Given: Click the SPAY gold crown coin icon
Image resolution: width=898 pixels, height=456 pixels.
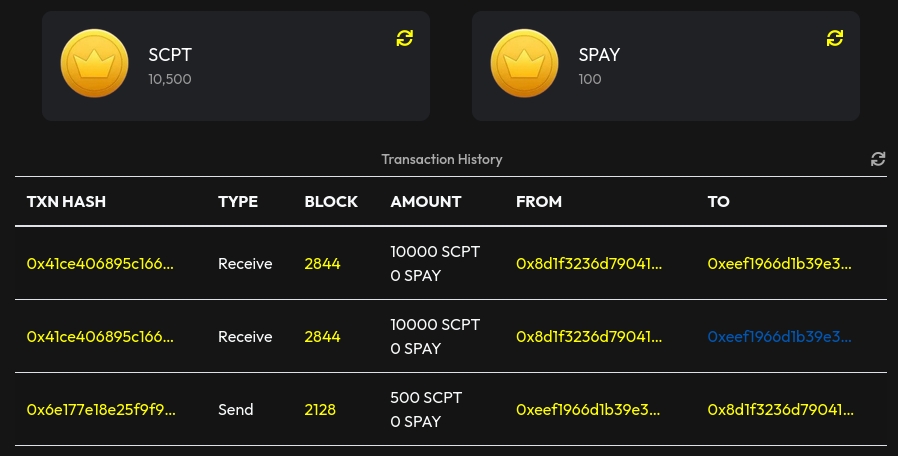Looking at the screenshot, I should tap(525, 65).
